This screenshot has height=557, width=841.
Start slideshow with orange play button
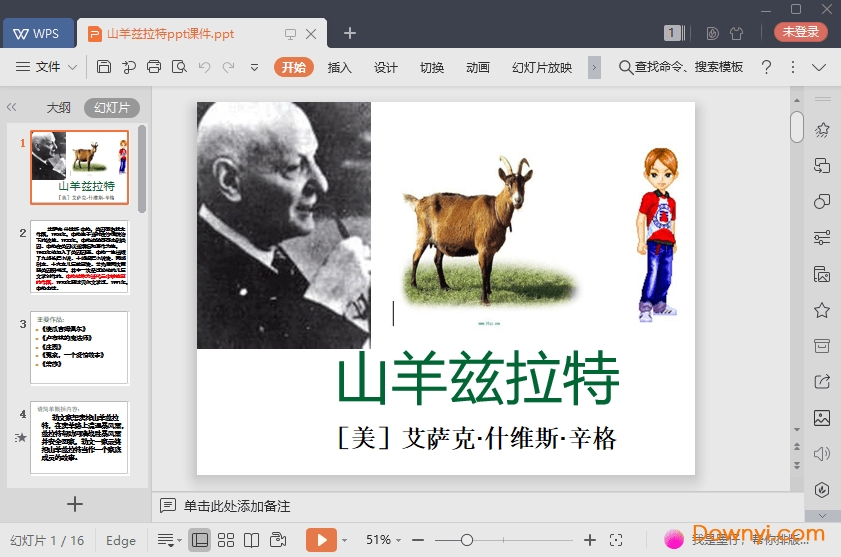point(321,540)
